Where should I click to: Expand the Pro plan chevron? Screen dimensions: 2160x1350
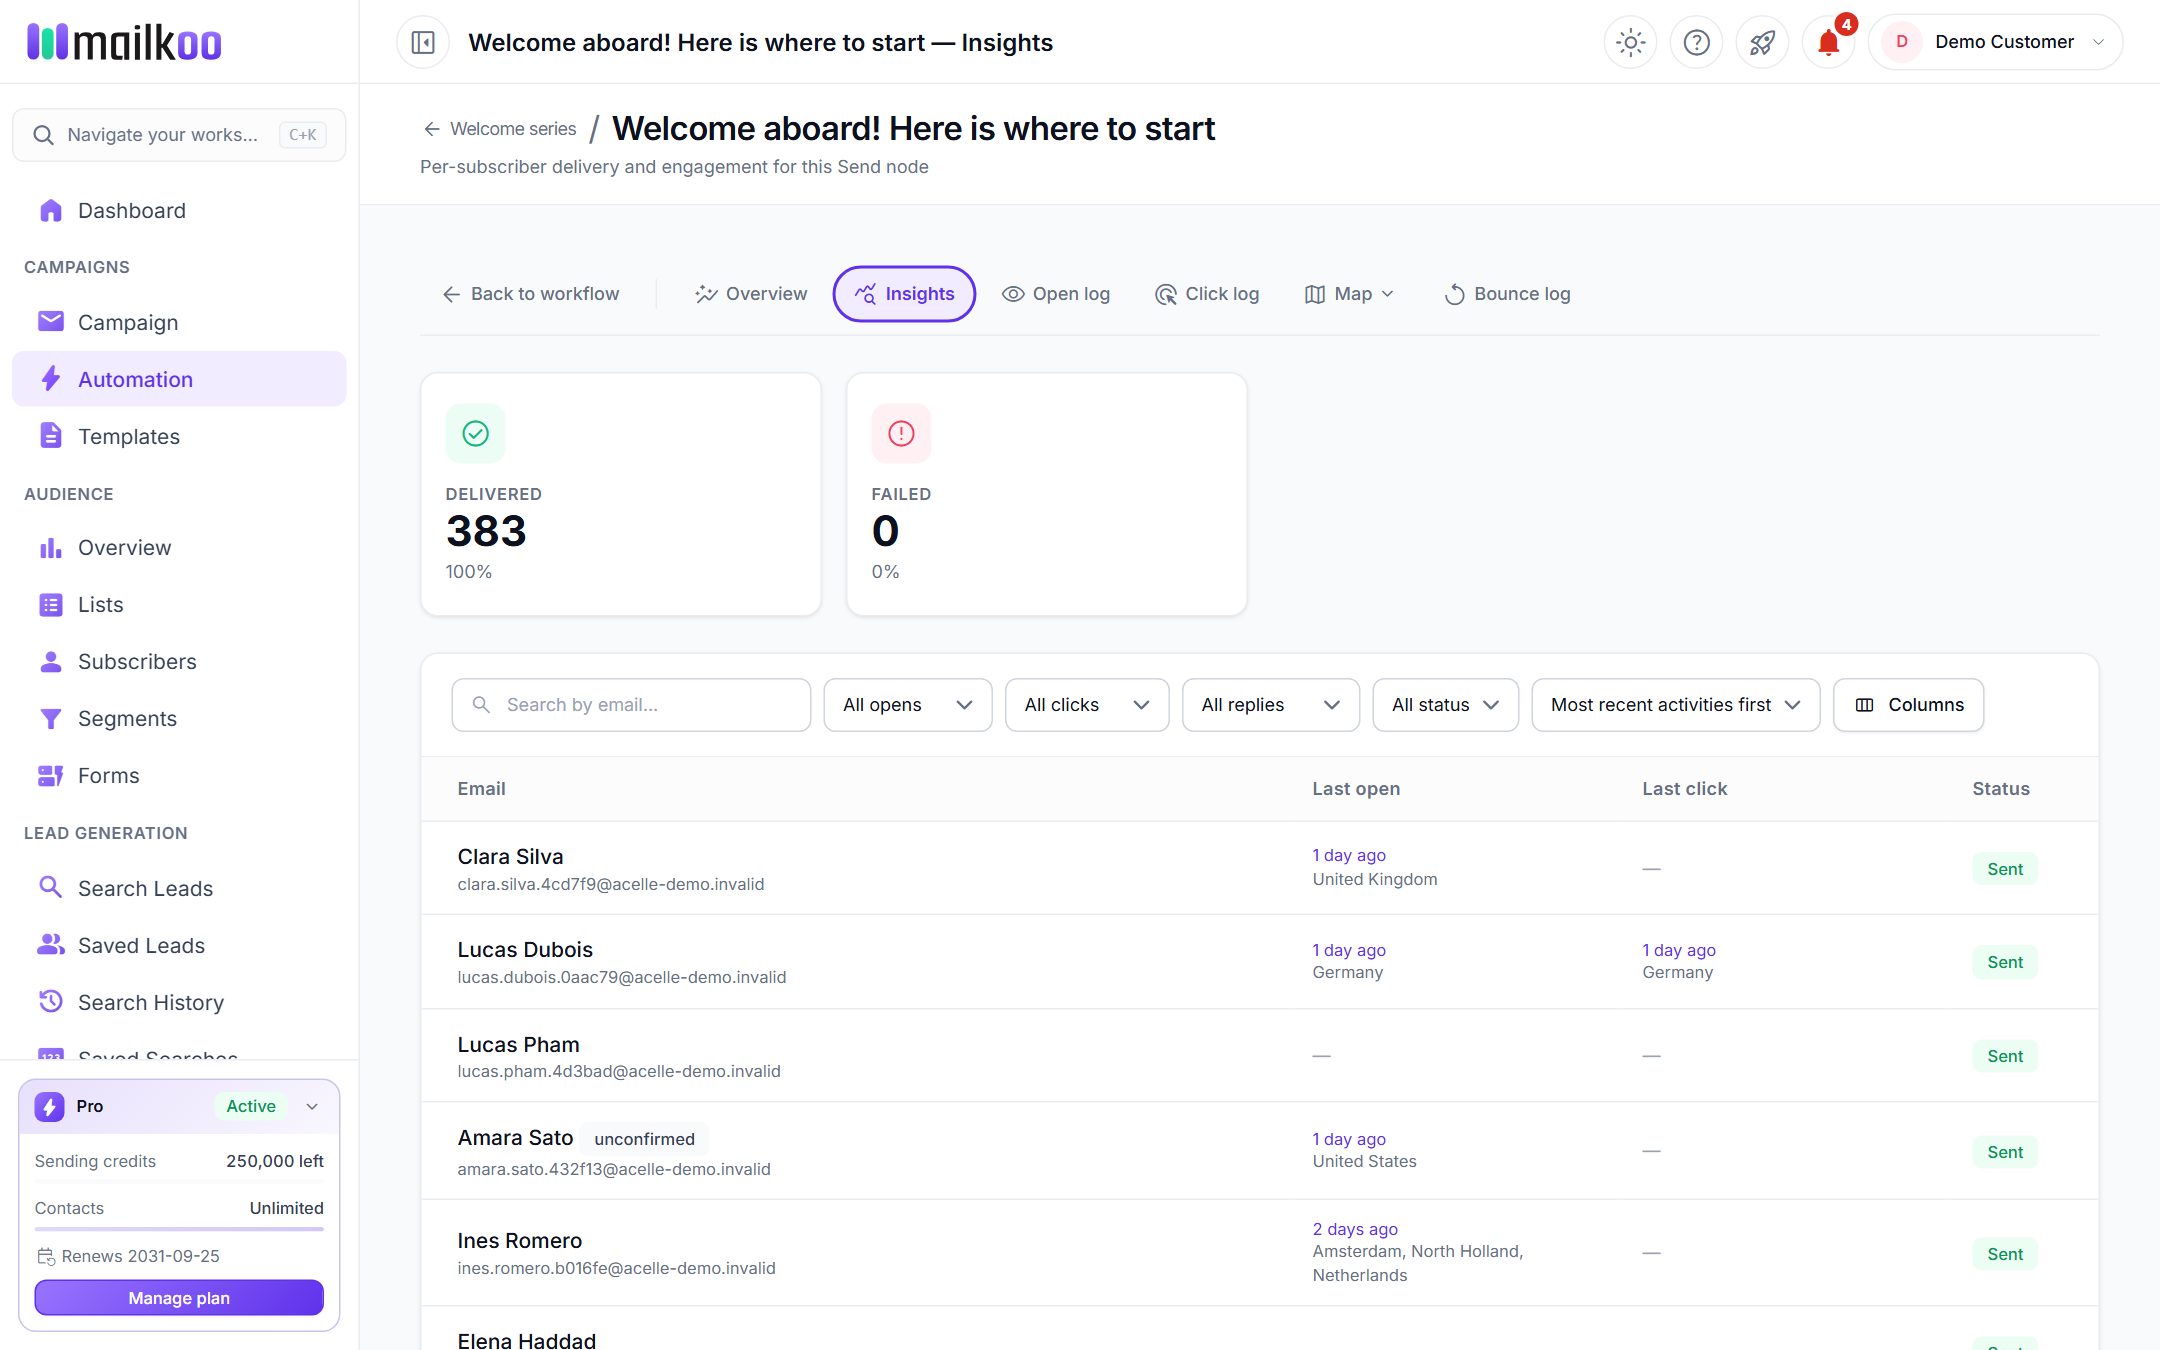coord(312,1106)
